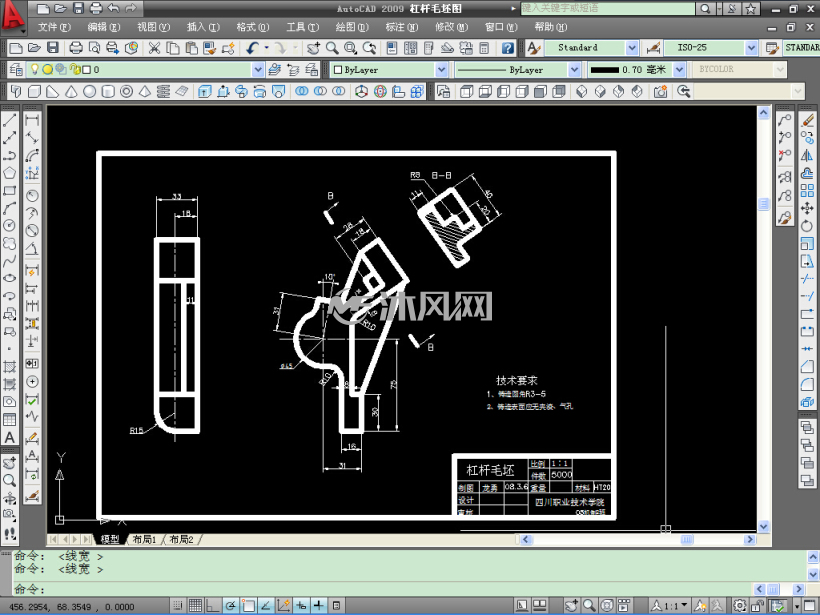Toggle Dynamic Input in the status bar

(x=301, y=606)
